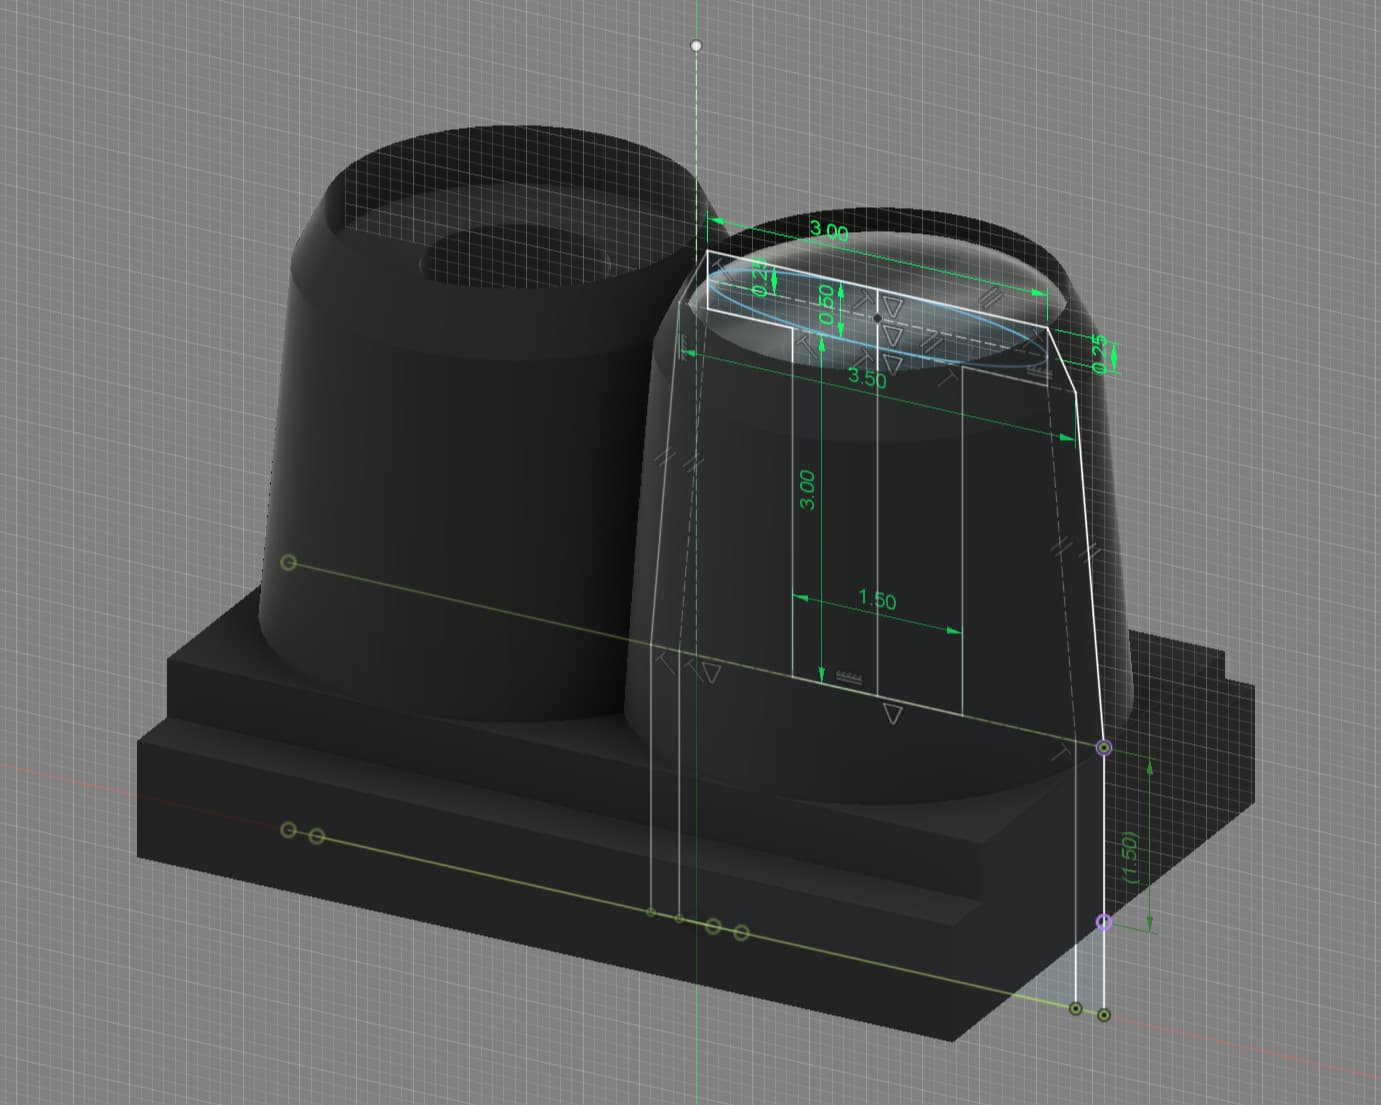Select the "3.00" dimension above the ellipse
The width and height of the screenshot is (1381, 1105).
pyautogui.click(x=829, y=231)
